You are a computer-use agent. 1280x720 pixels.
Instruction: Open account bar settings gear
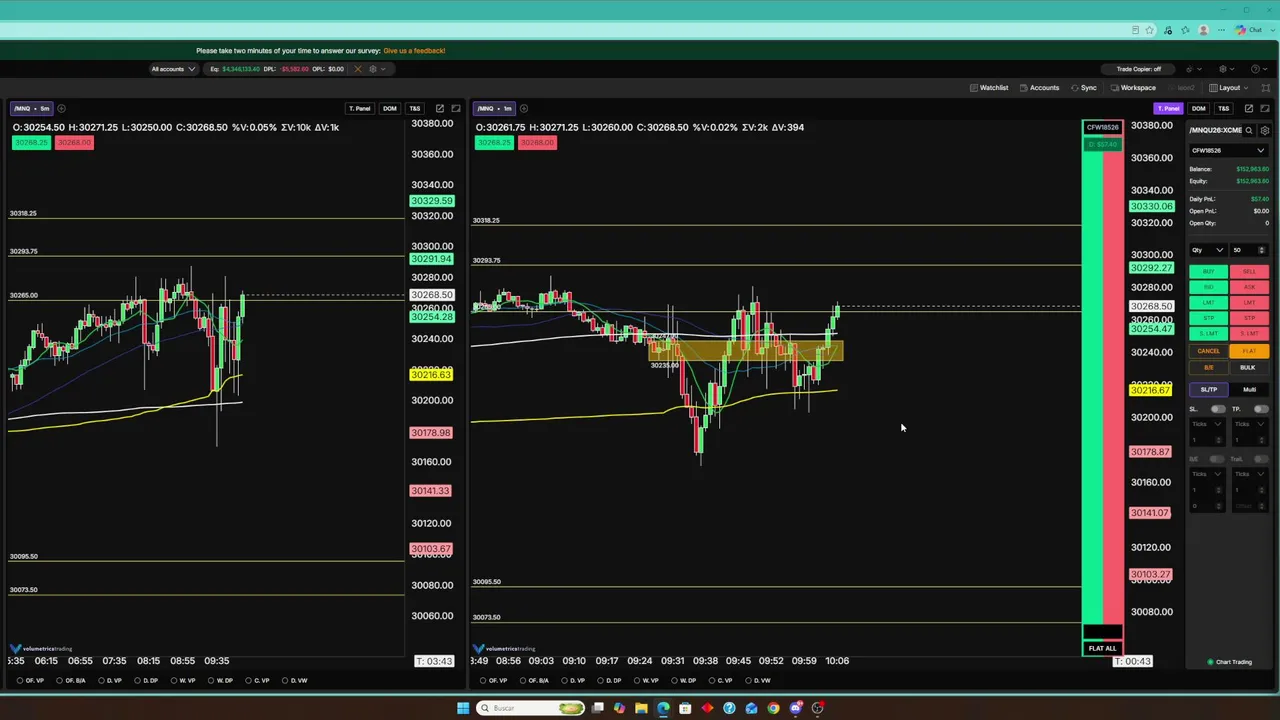coord(372,69)
